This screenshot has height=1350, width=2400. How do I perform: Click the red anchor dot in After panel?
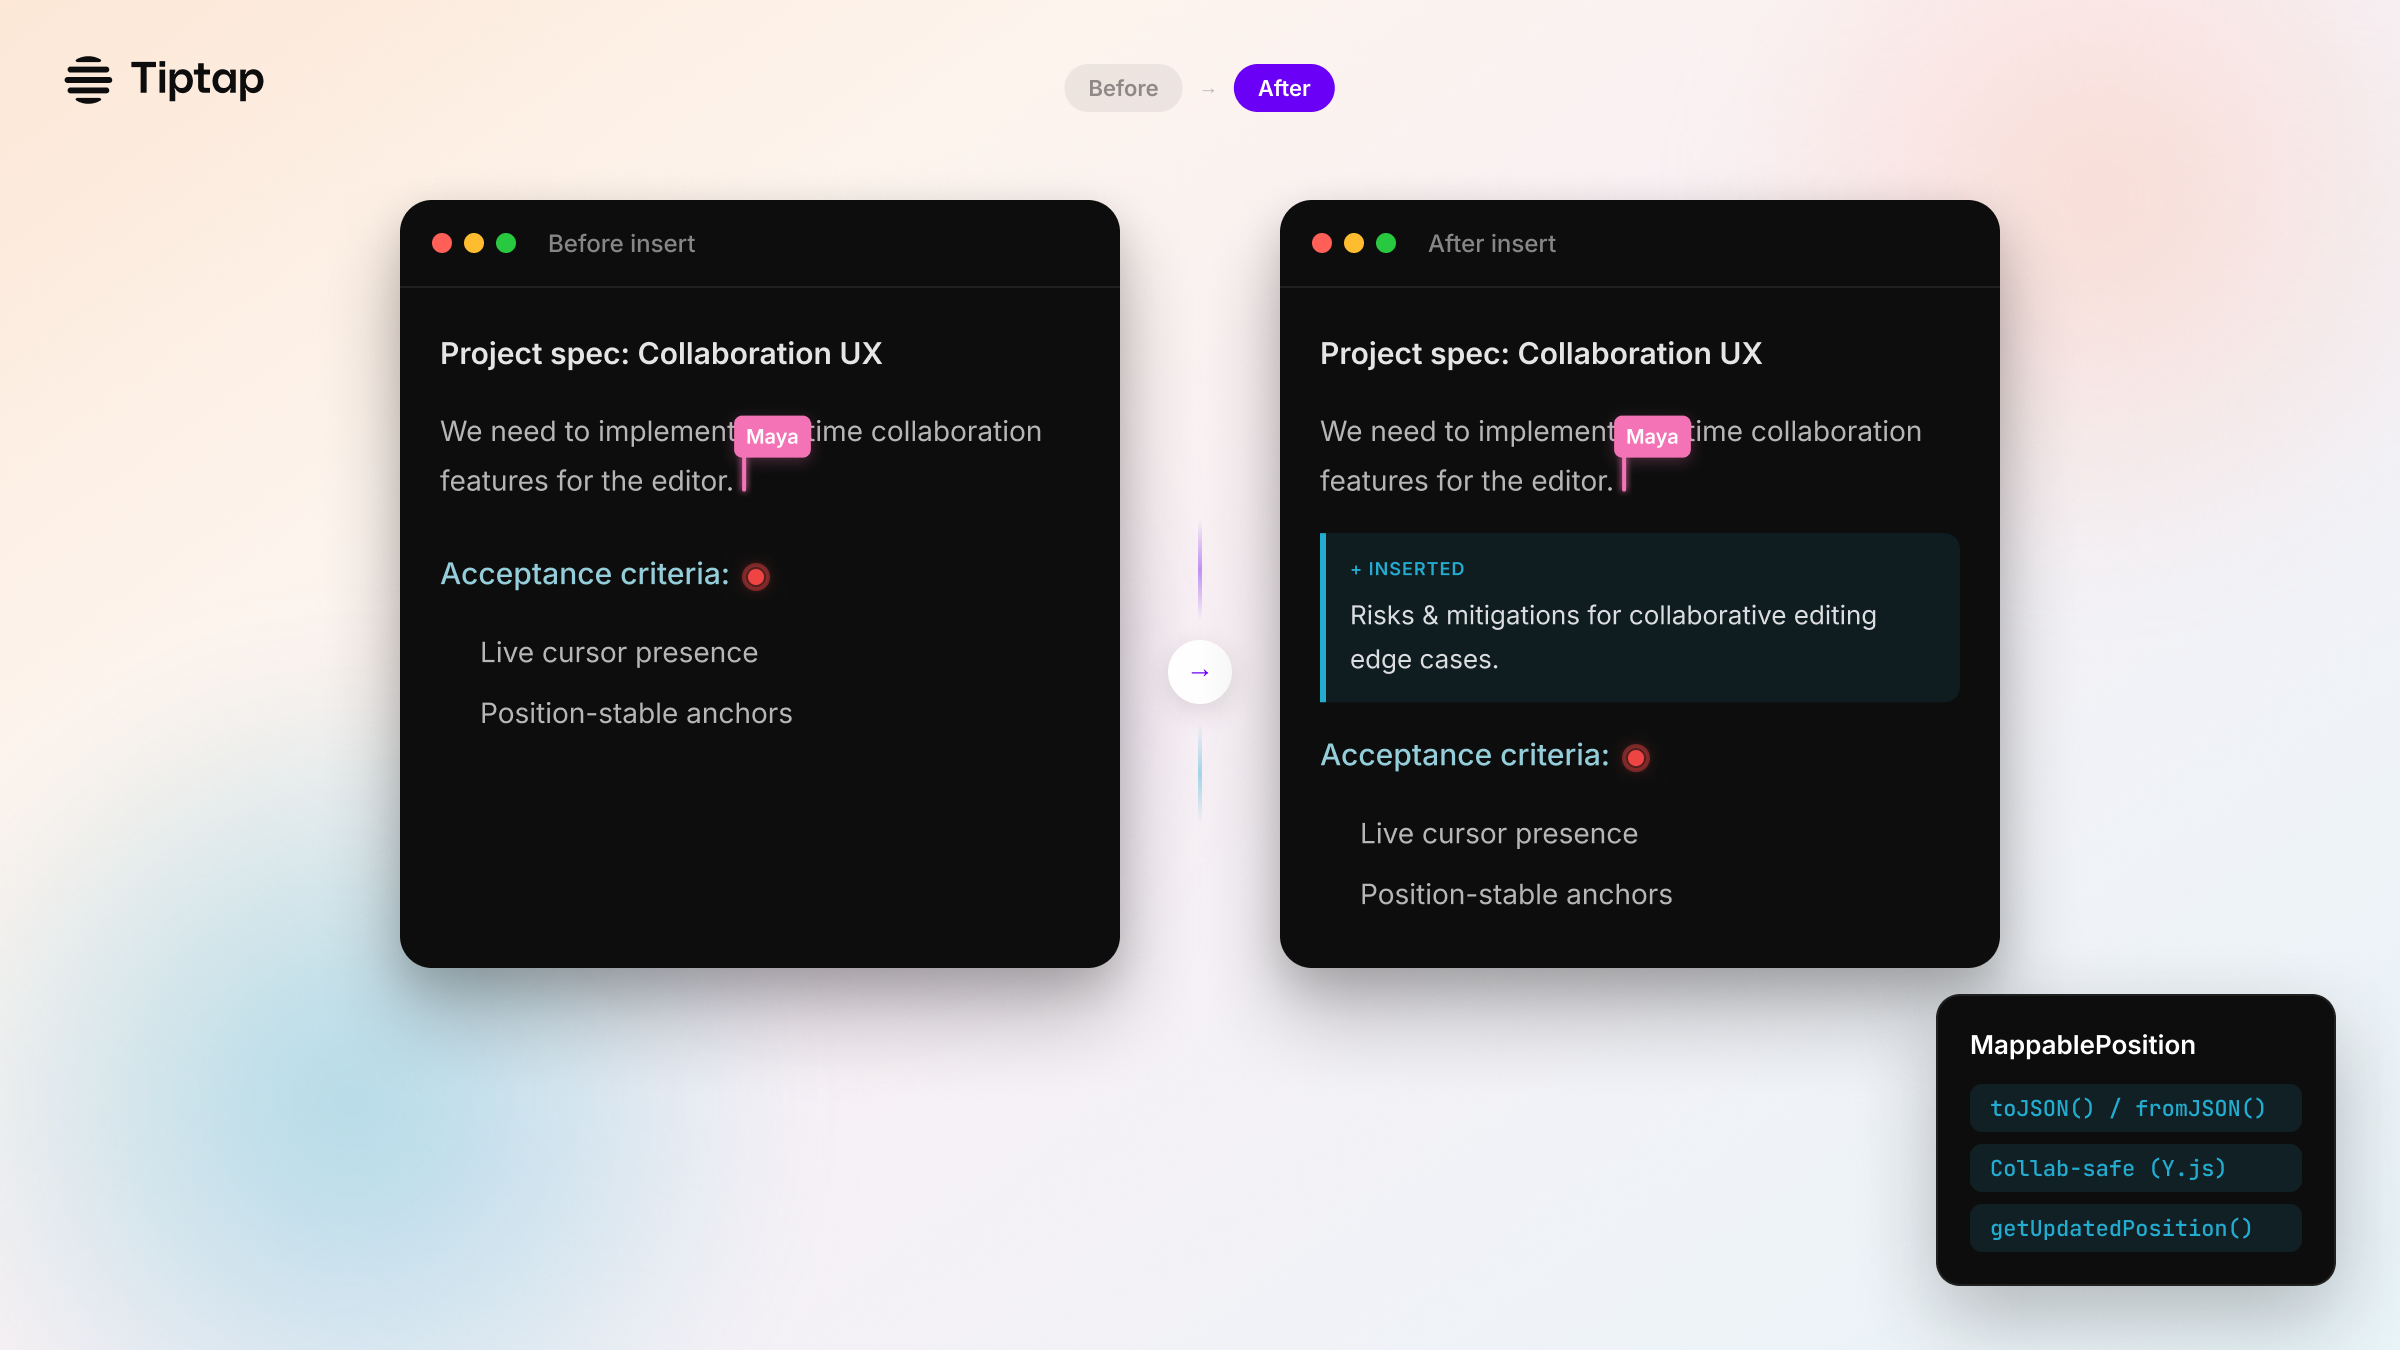pyautogui.click(x=1636, y=758)
